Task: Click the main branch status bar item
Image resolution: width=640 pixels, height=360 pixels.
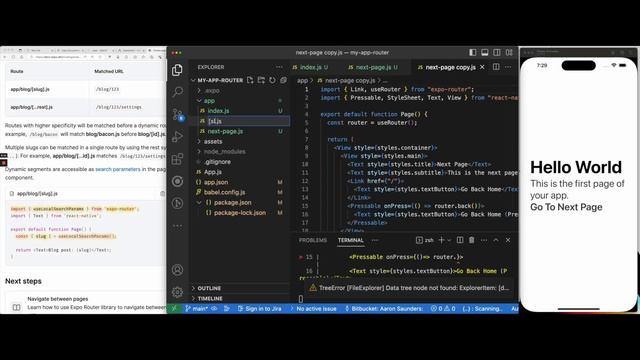Action: click(x=196, y=309)
